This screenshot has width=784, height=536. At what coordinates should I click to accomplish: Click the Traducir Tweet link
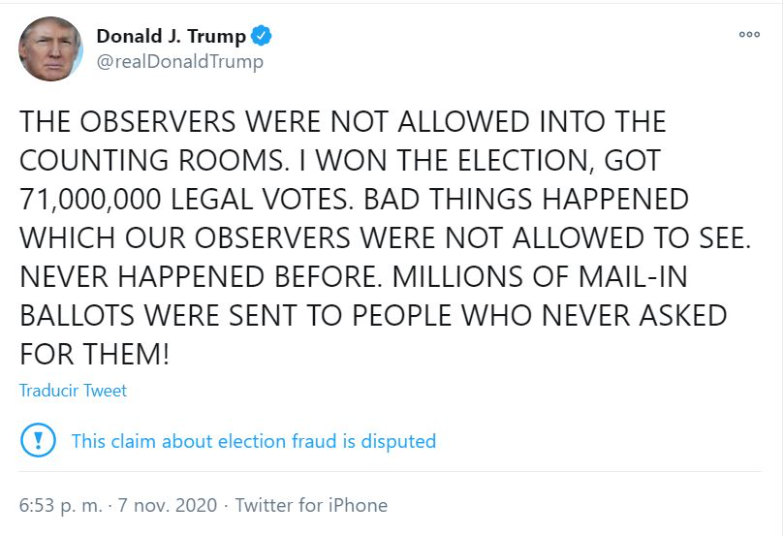point(73,391)
